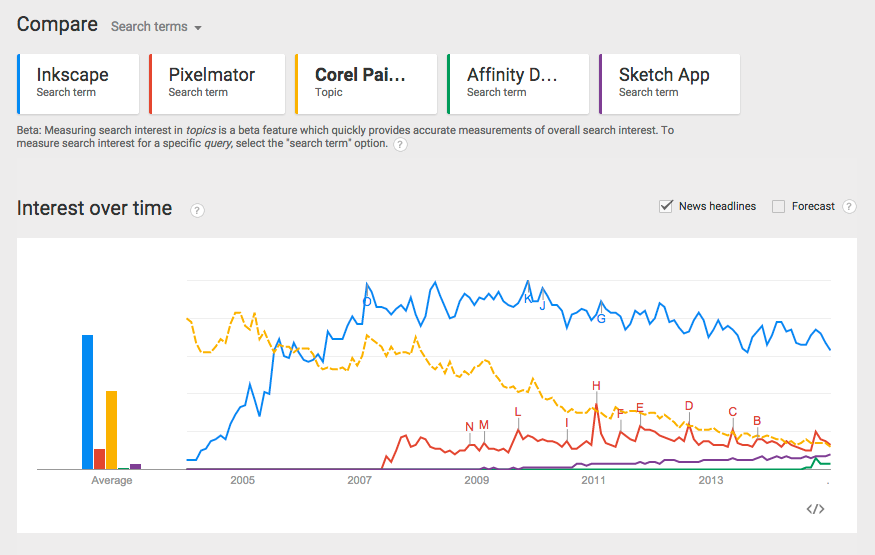Click news headline marker B on chart
875x555 pixels.
point(757,421)
